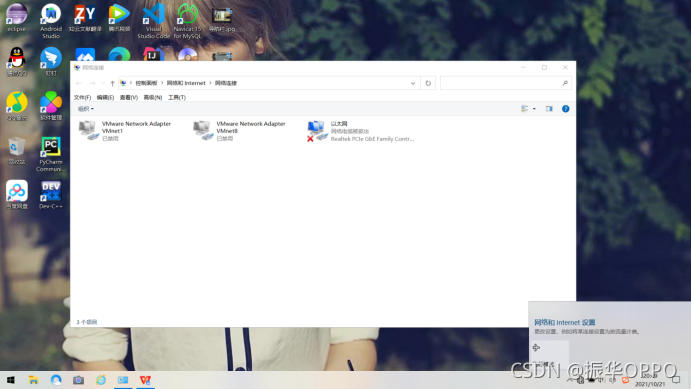692x389 pixels.
Task: Open the blue browser icon in taskbar
Action: pyautogui.click(x=56, y=380)
